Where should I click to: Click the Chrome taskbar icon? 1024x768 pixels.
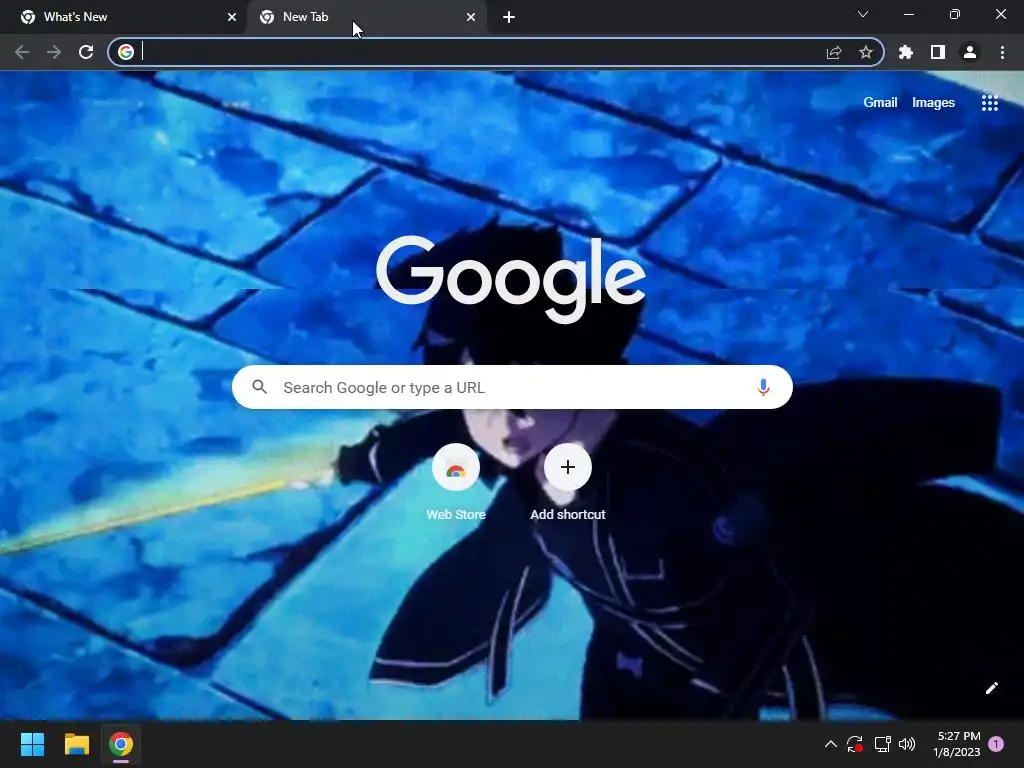(121, 744)
